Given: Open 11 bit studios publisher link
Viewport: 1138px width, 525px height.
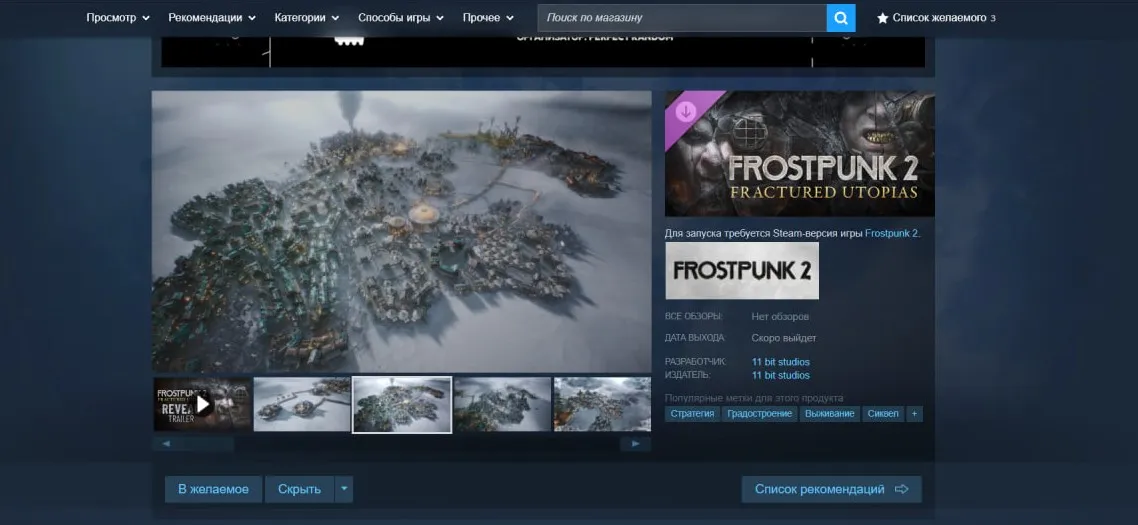Looking at the screenshot, I should click(x=781, y=375).
